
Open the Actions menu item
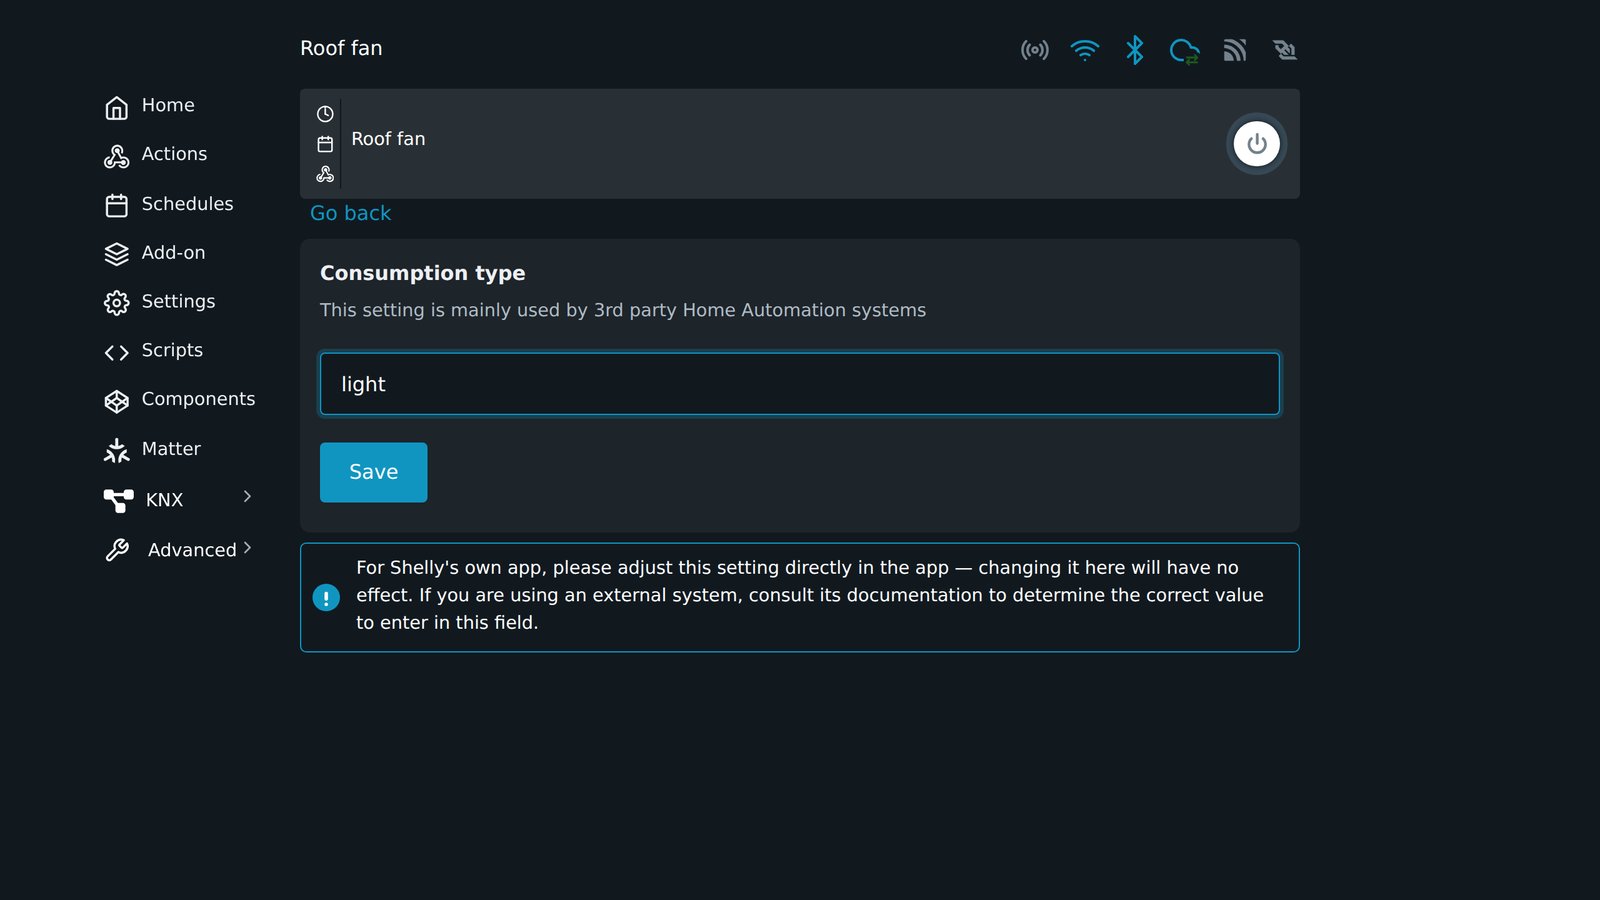pos(174,154)
